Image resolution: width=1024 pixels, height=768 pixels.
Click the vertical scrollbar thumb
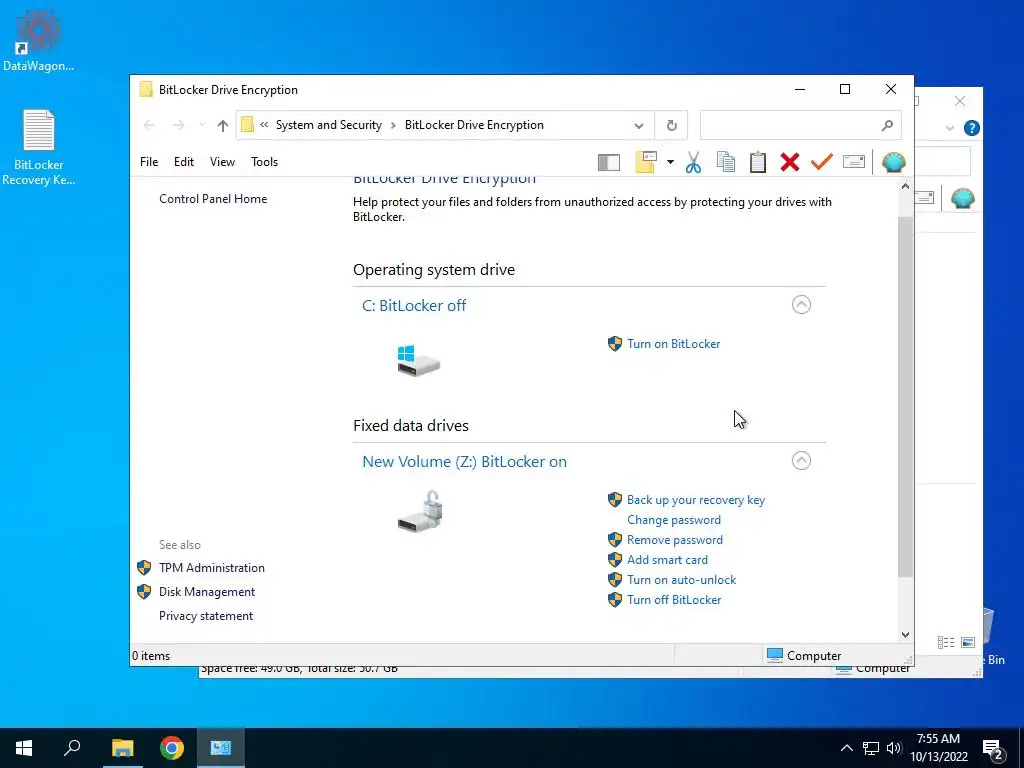904,396
